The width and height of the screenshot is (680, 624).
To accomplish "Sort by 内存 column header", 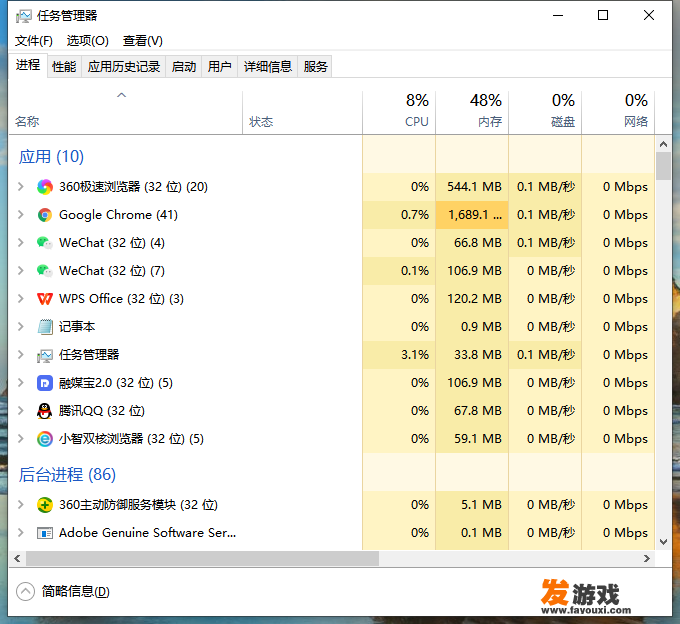I will point(472,112).
